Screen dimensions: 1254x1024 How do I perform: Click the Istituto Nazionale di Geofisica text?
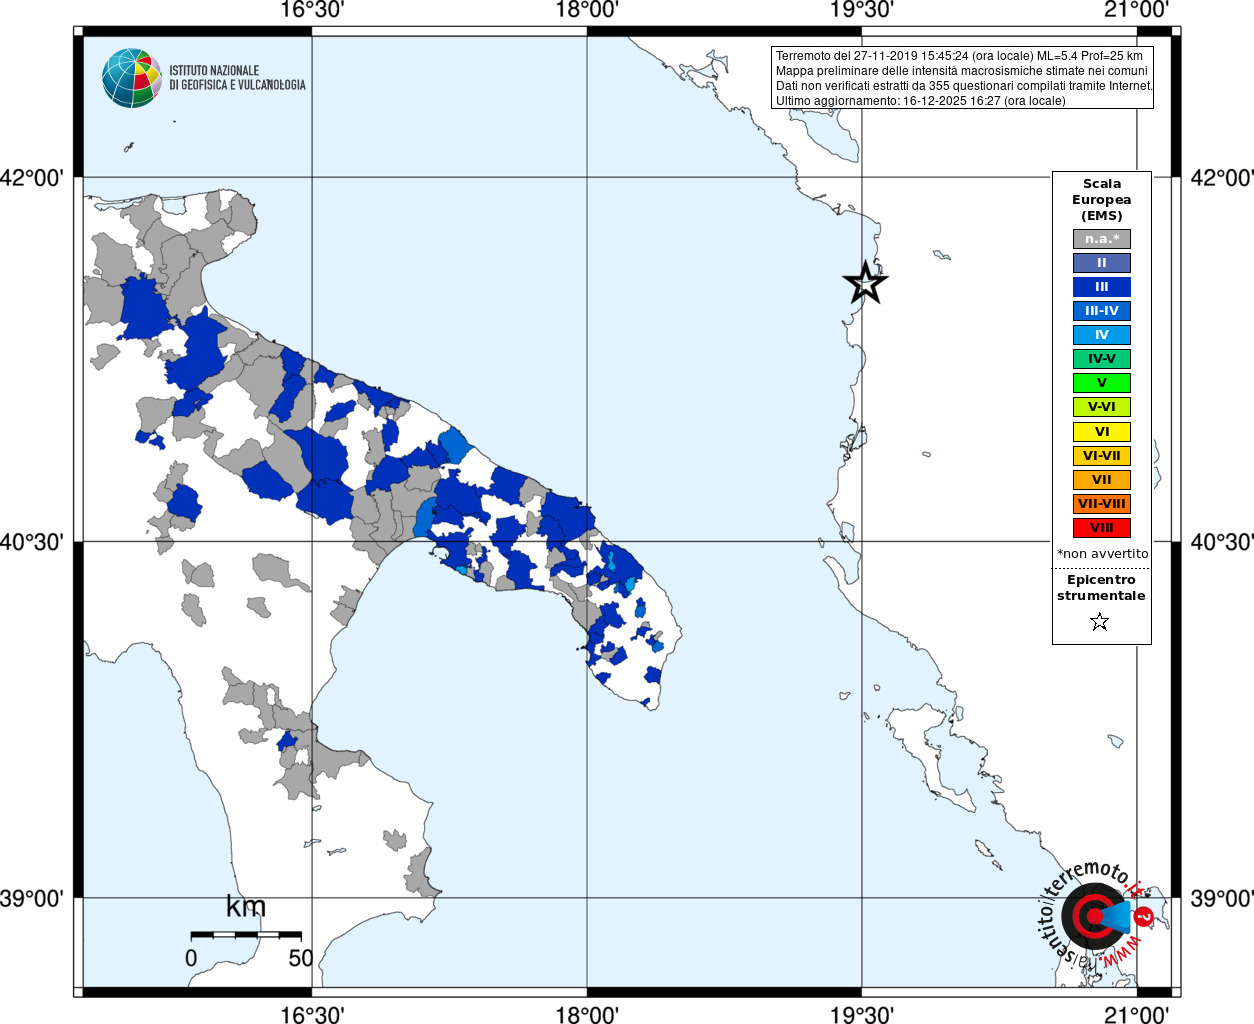click(237, 78)
